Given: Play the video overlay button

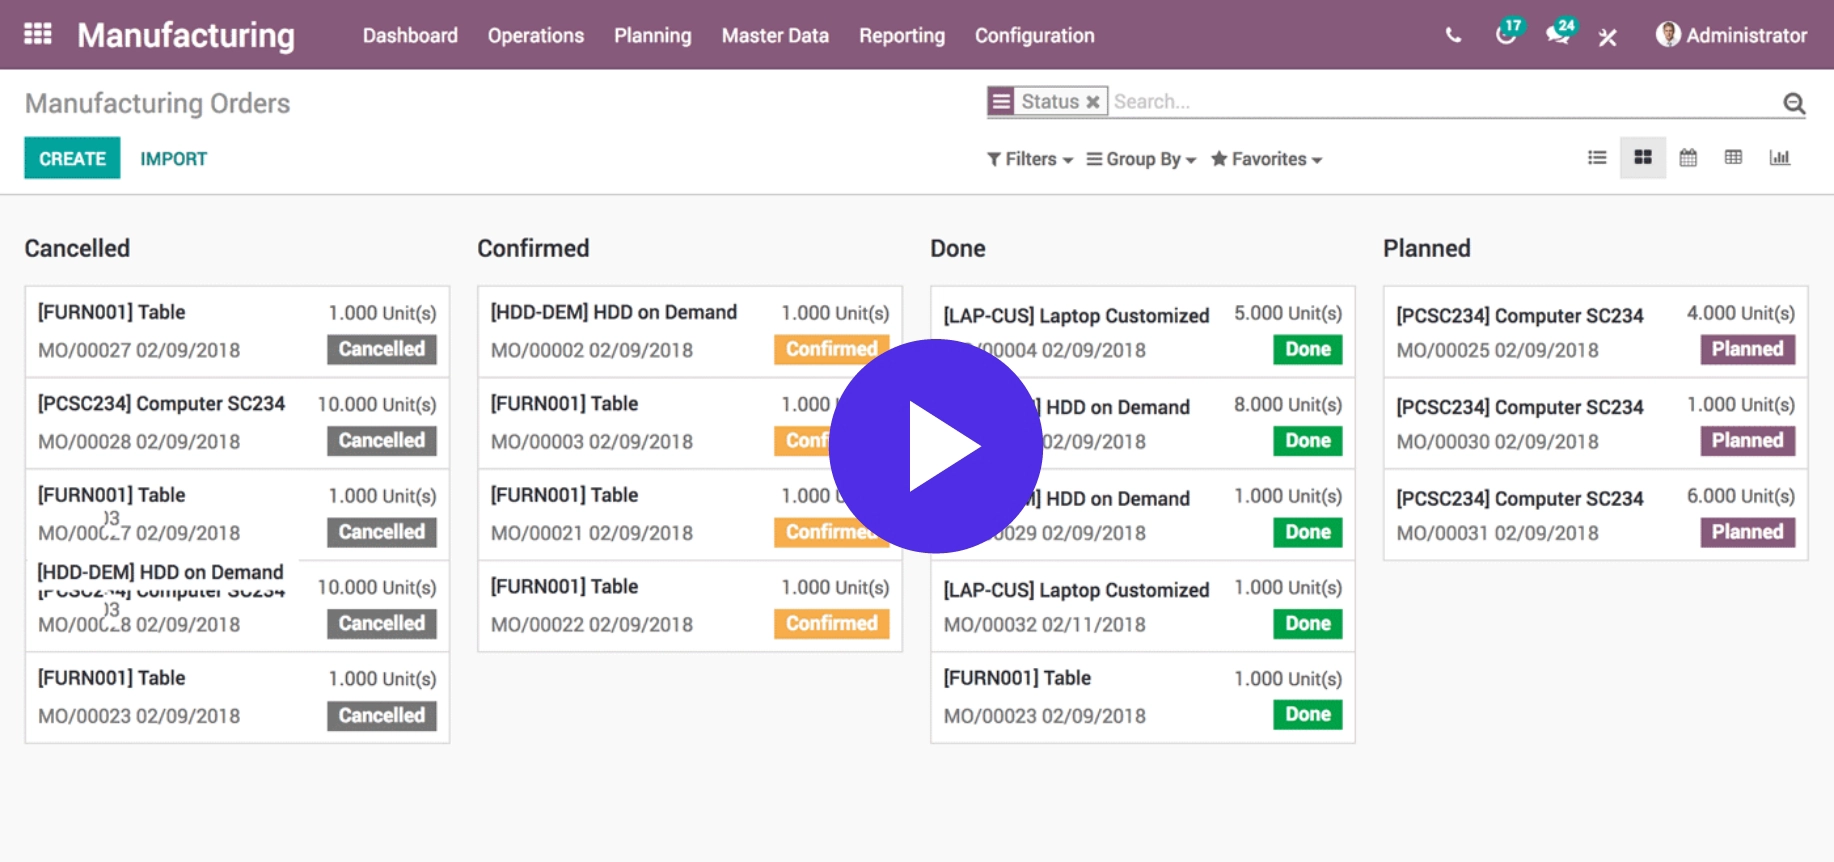Looking at the screenshot, I should point(936,446).
